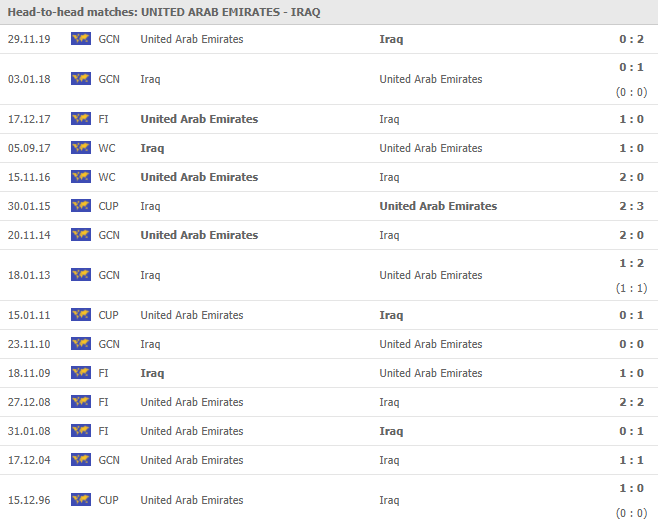The width and height of the screenshot is (658, 524).
Task: Select the 2 : 2 result from 27.12.08
Action: coord(633,402)
